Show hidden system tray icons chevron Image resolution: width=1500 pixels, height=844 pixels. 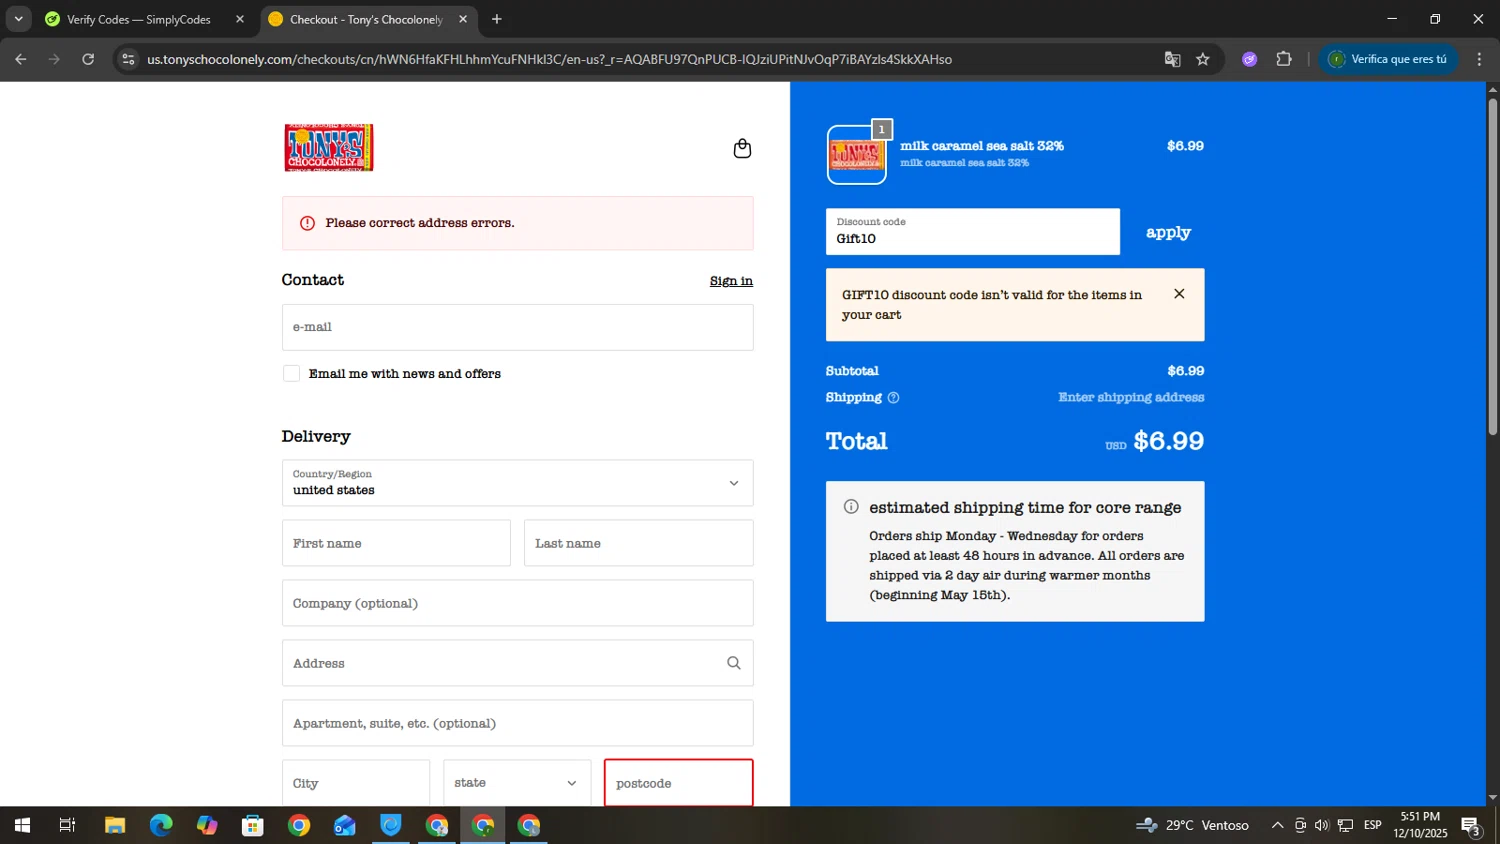pyautogui.click(x=1277, y=825)
